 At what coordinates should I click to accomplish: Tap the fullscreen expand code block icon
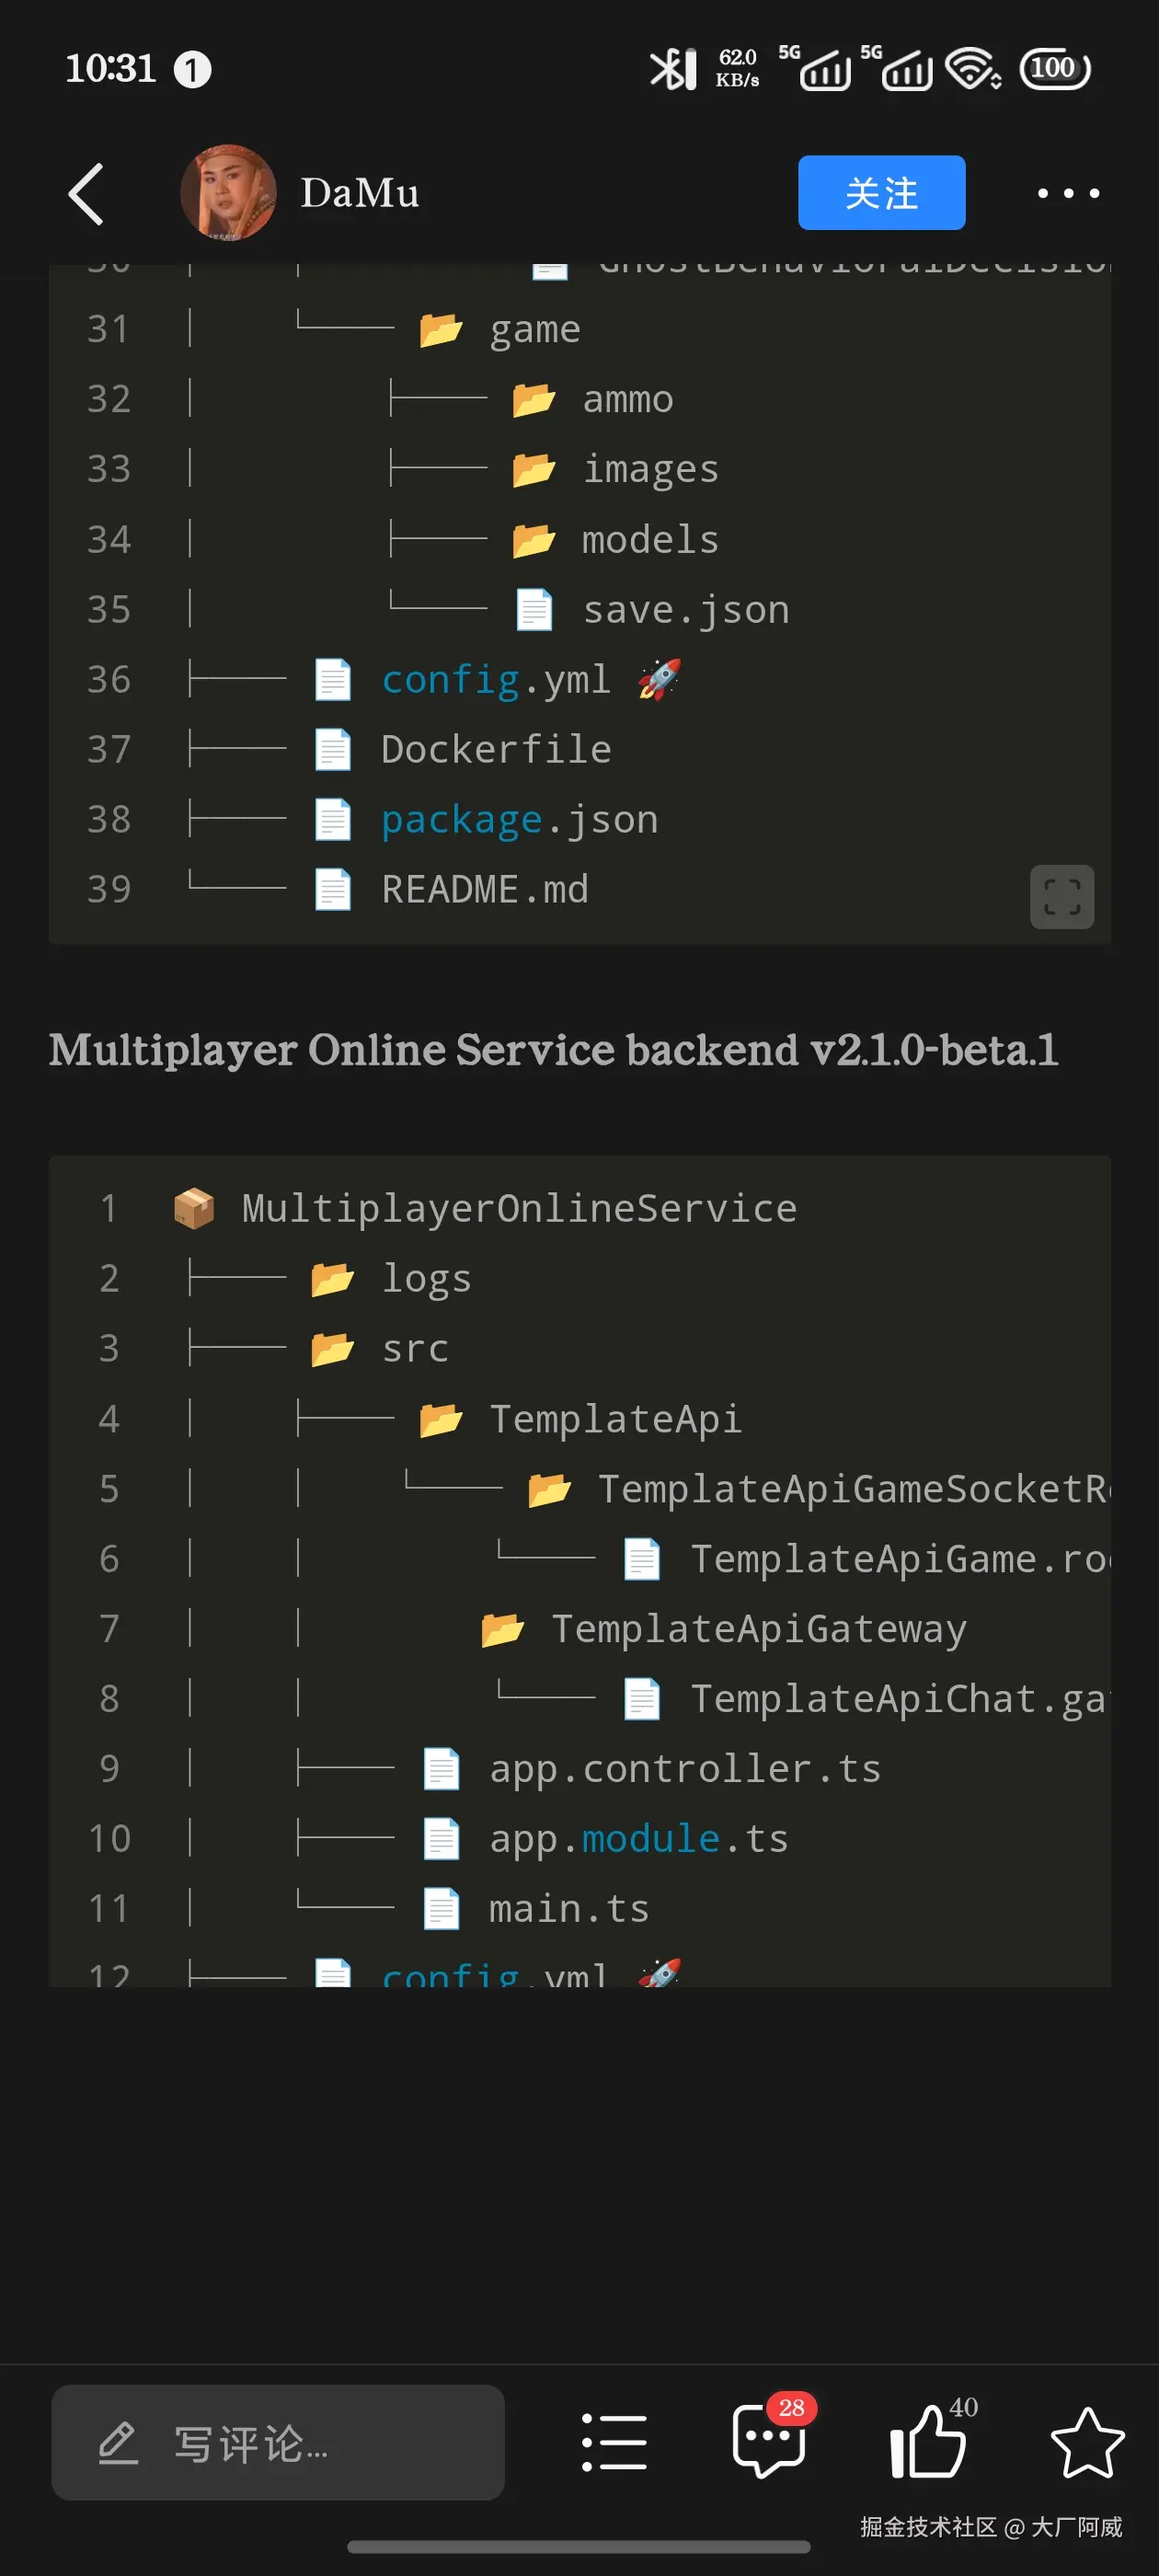pos(1061,896)
